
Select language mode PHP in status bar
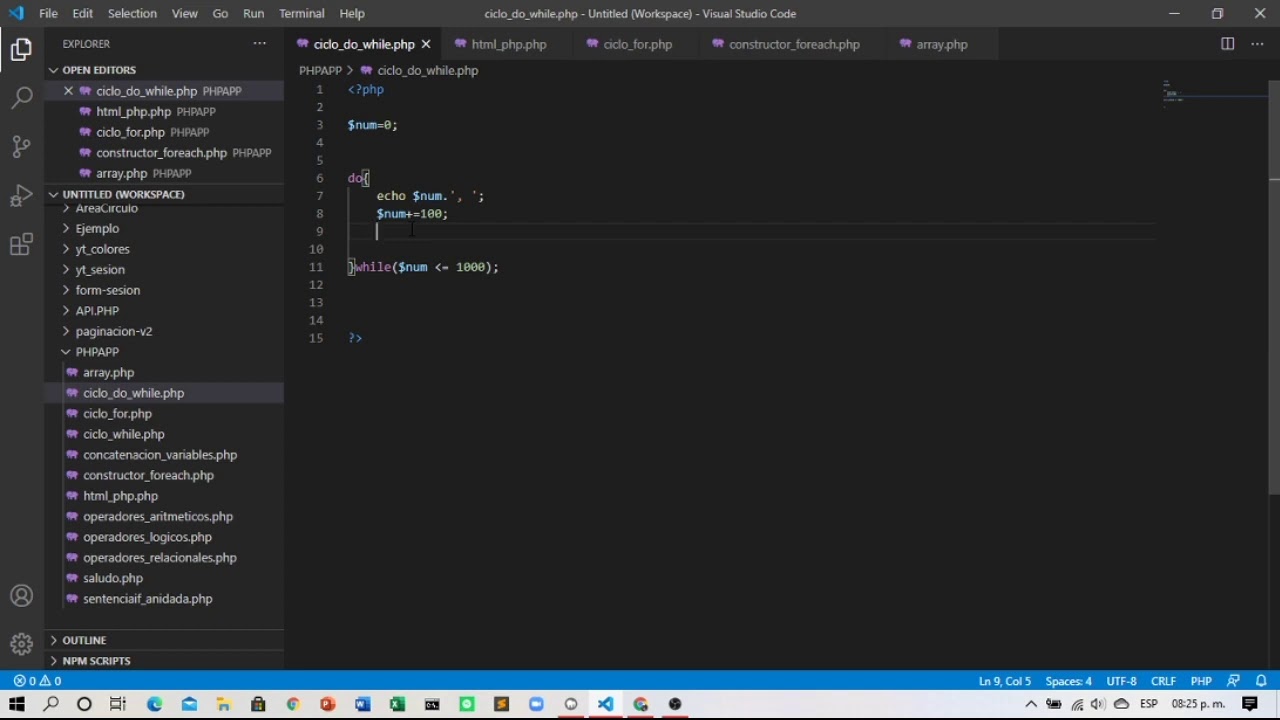[1201, 681]
